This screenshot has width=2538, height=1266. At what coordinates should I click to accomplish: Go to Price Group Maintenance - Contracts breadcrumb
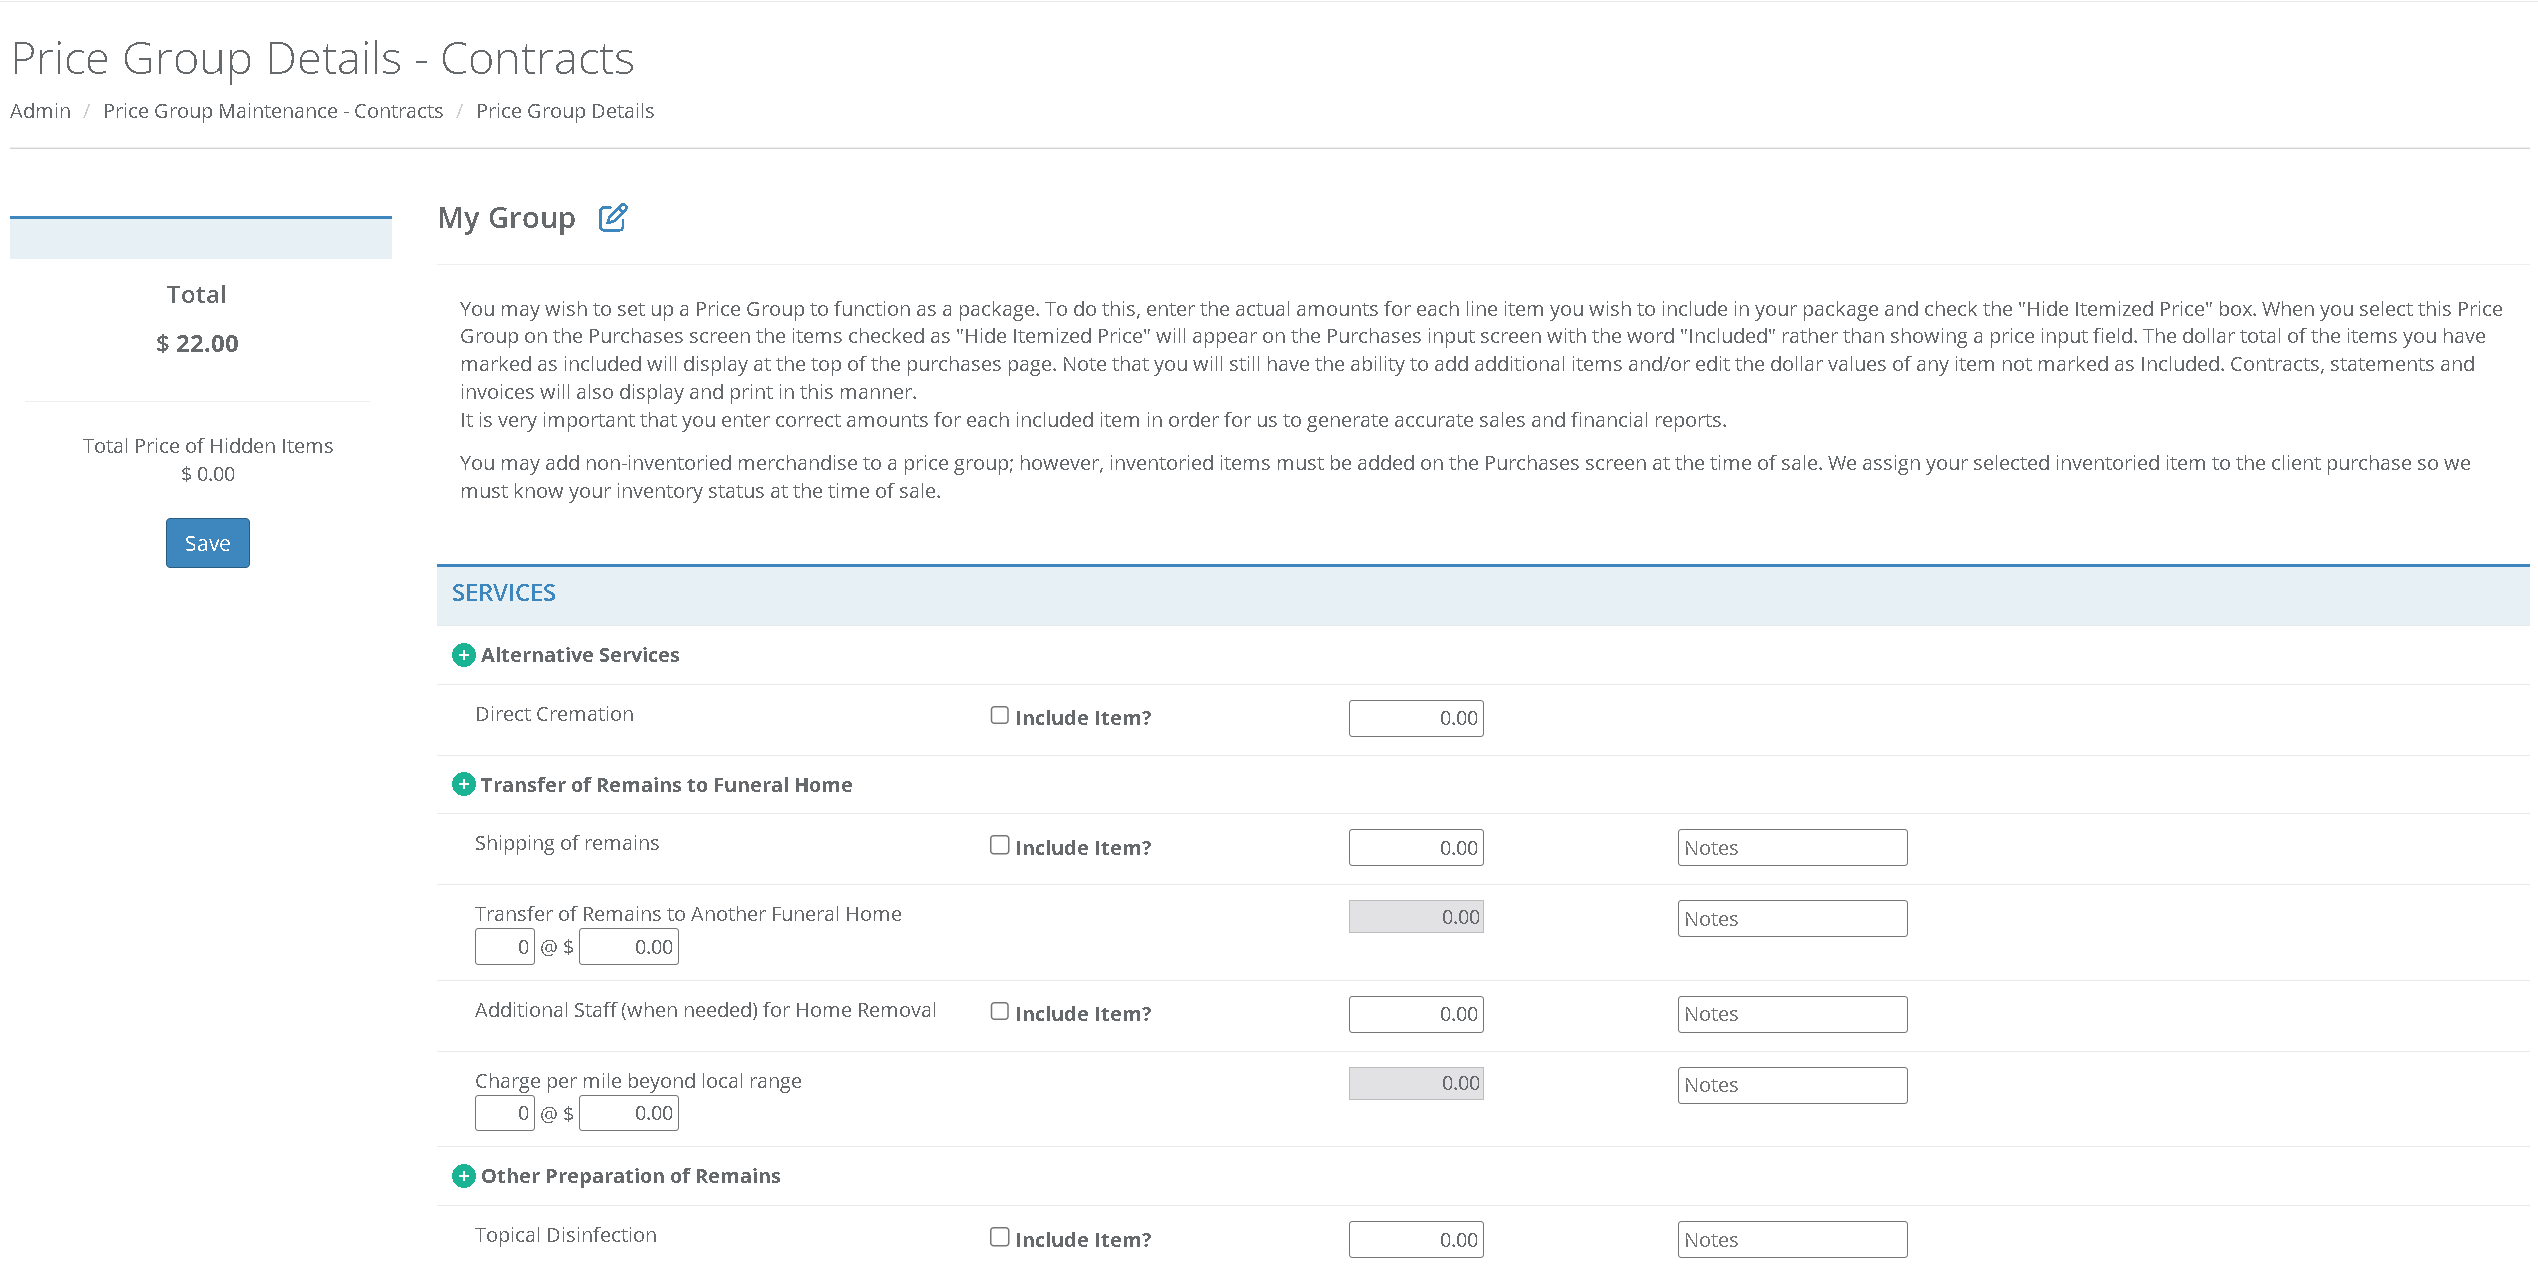tap(272, 111)
